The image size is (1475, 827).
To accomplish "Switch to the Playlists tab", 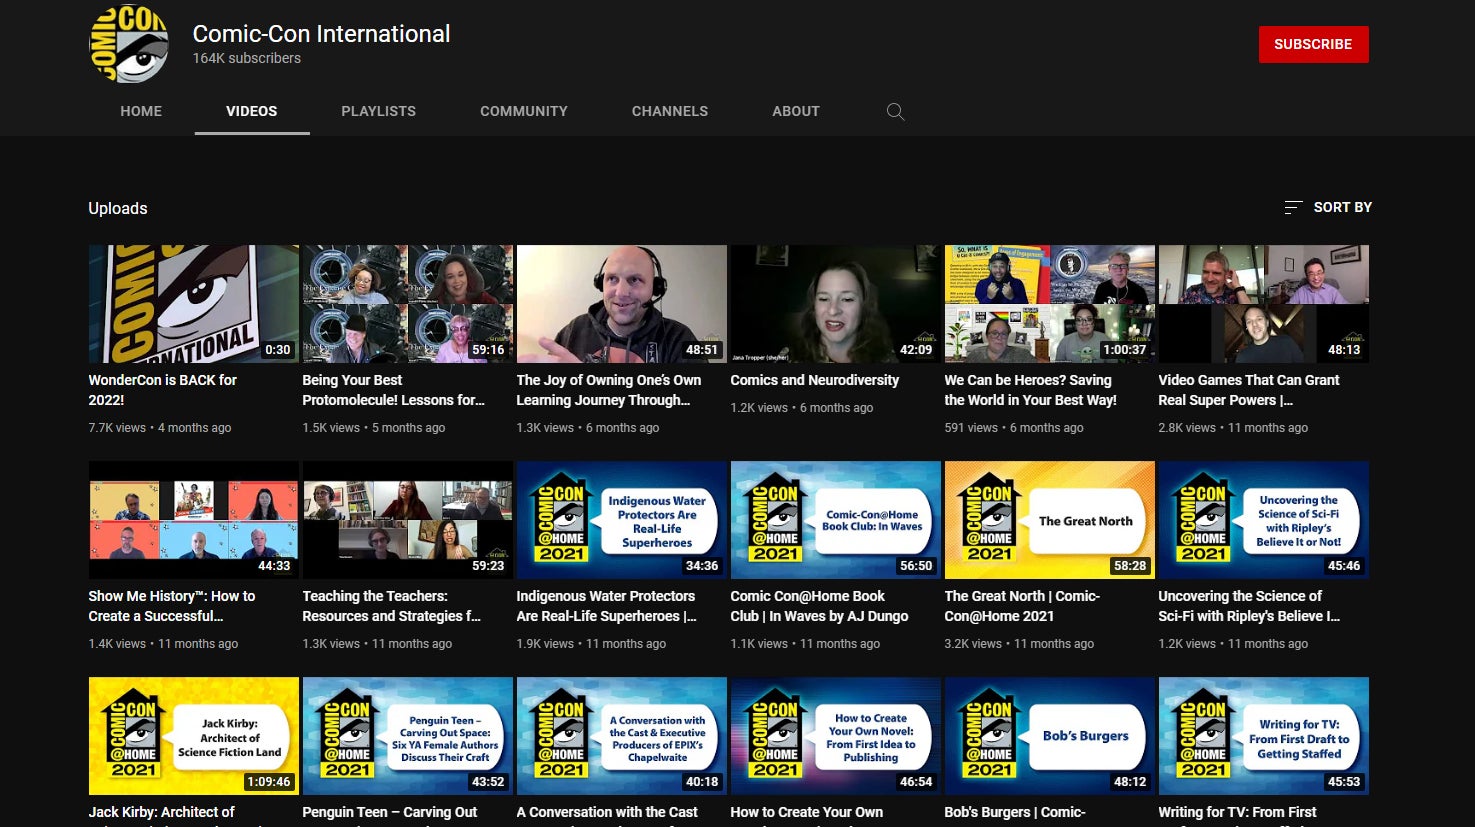I will click(x=378, y=111).
